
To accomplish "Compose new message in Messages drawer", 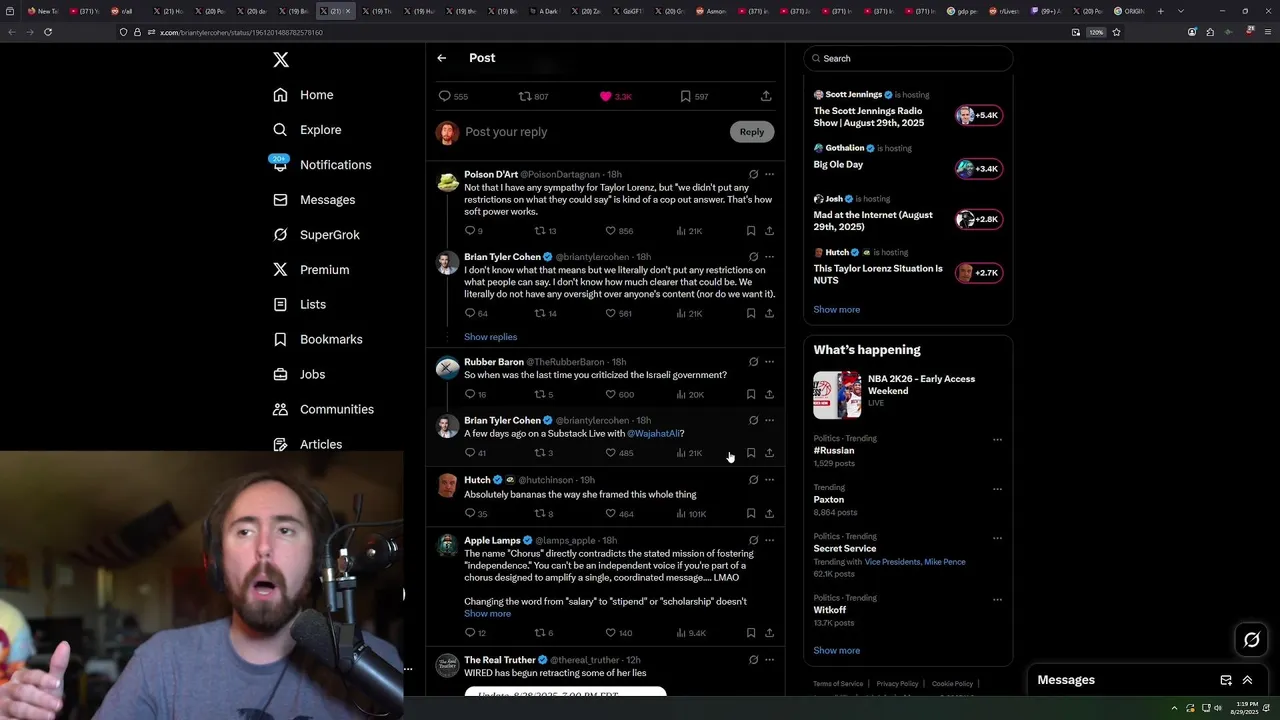I will (1226, 680).
